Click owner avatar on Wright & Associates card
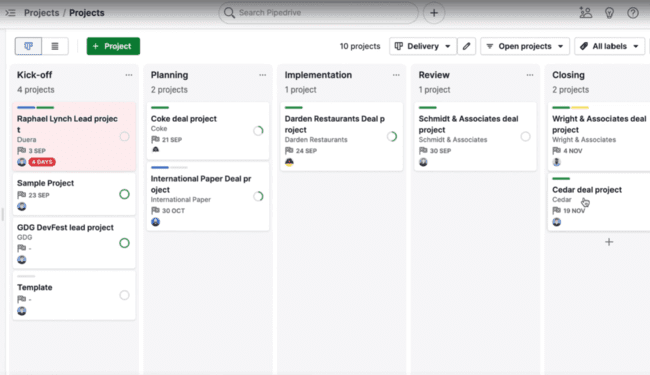This screenshot has width=650, height=375. click(x=557, y=162)
